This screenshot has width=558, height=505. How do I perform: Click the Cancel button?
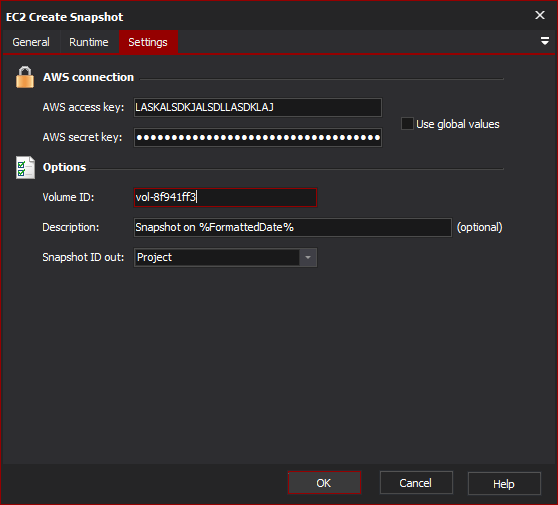tap(416, 483)
